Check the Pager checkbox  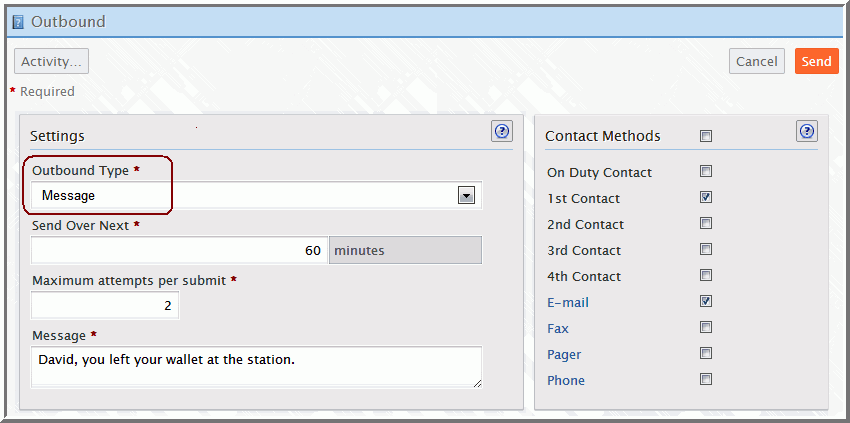(706, 353)
